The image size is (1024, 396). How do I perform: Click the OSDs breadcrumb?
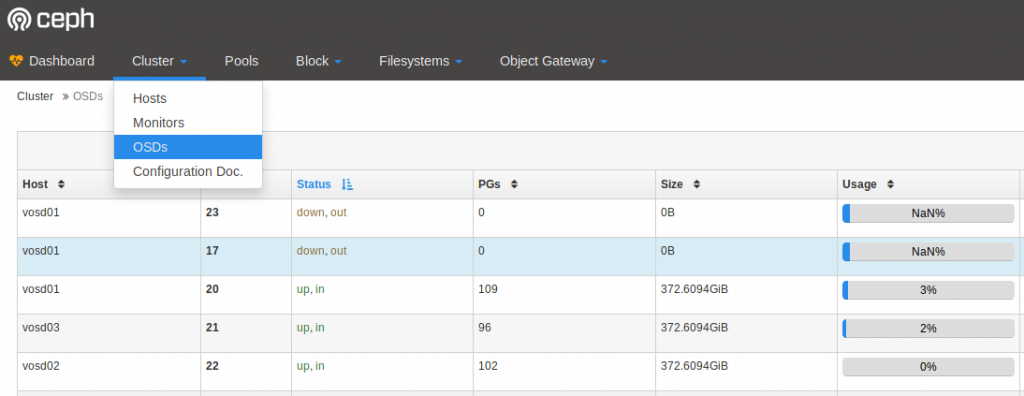pos(88,96)
